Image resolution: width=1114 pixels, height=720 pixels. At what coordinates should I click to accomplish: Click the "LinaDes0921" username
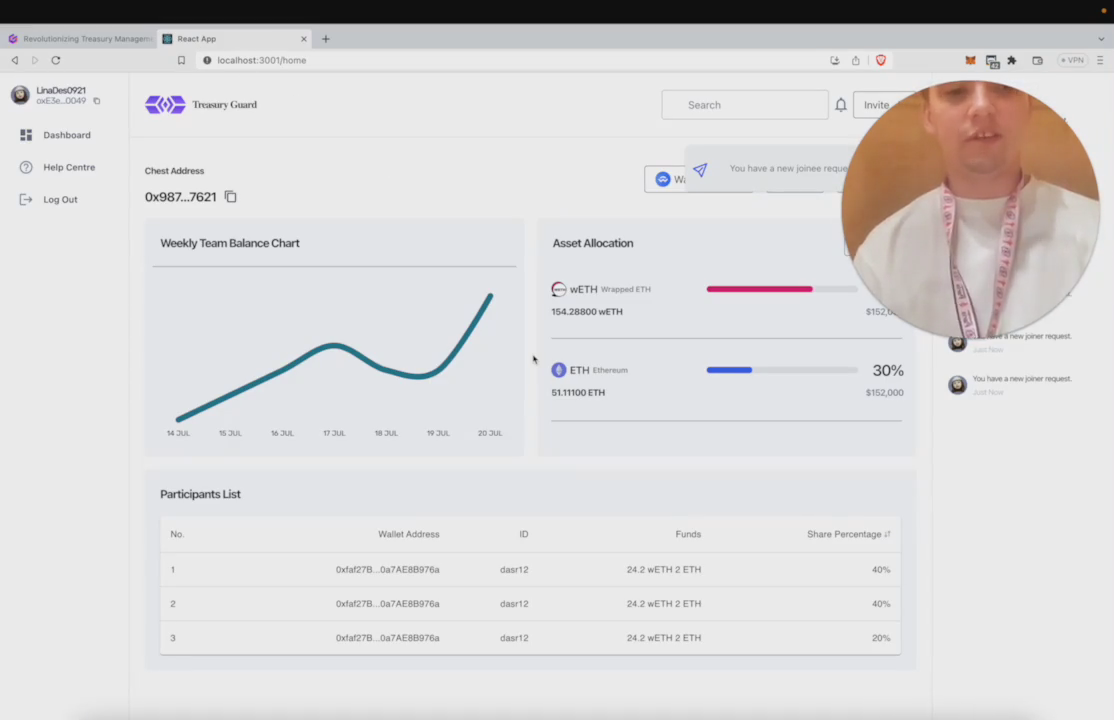pyautogui.click(x=61, y=90)
